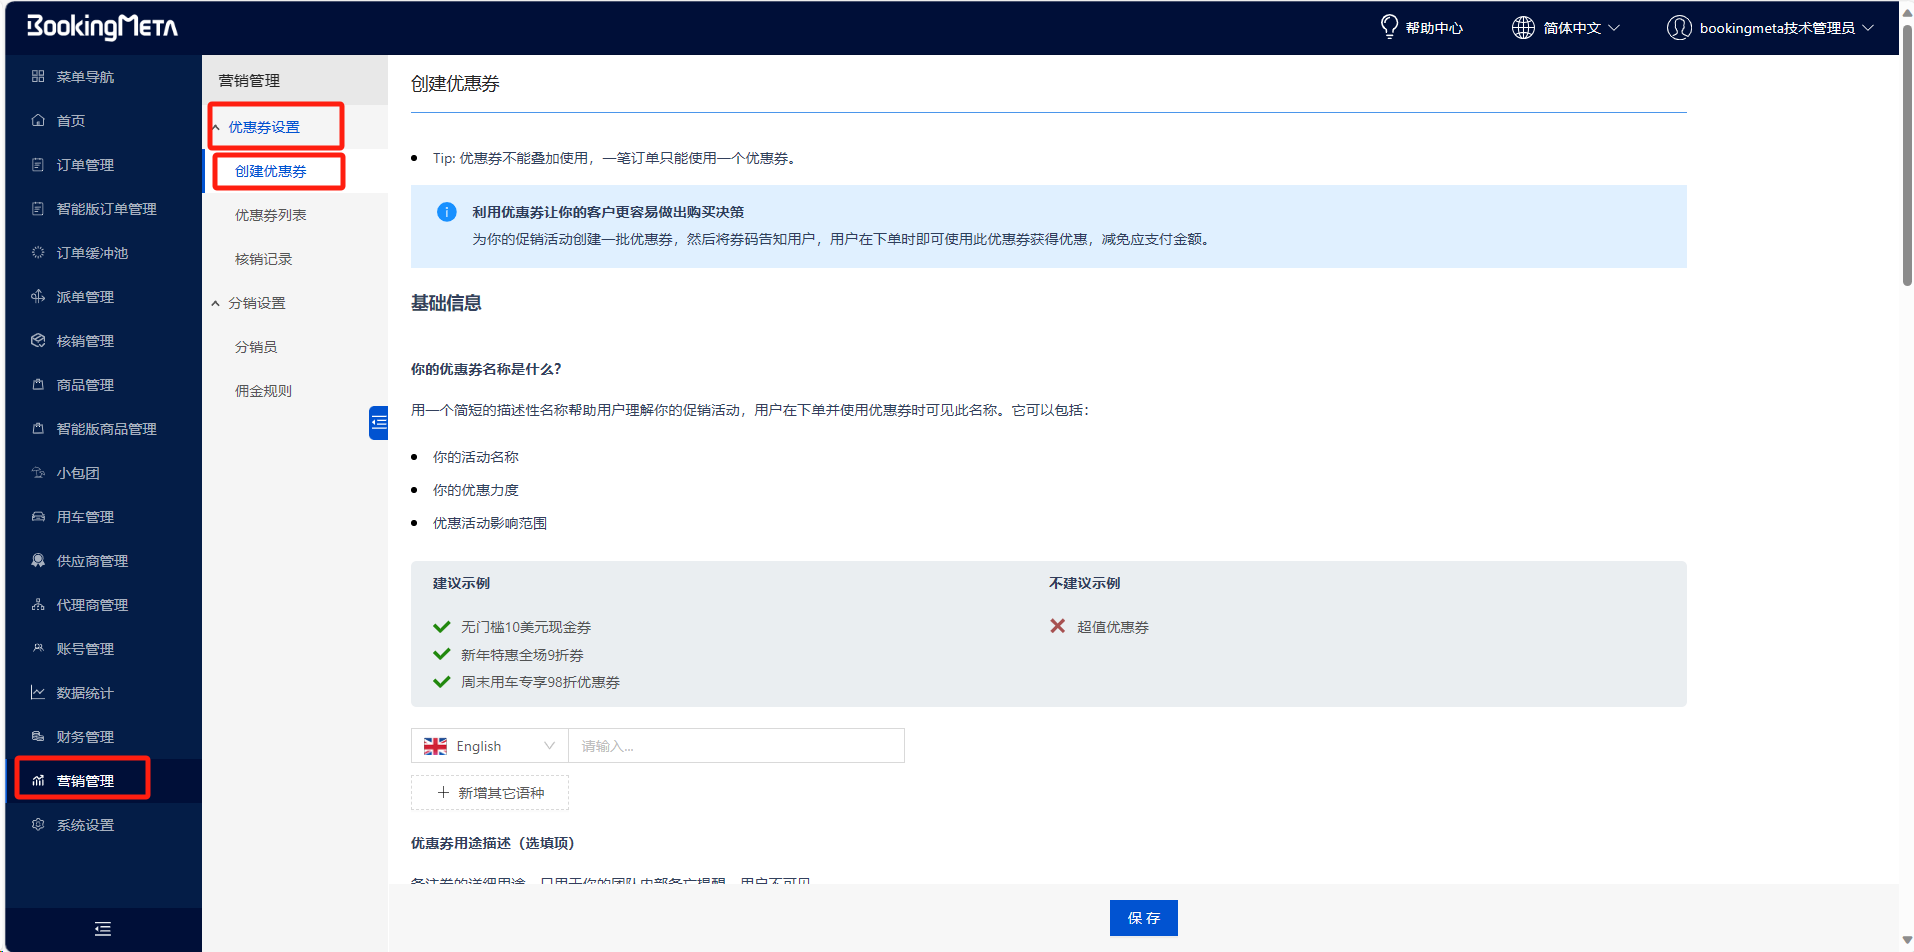Click the blue submenu collapse handle
This screenshot has height=952, width=1914.
coord(379,423)
